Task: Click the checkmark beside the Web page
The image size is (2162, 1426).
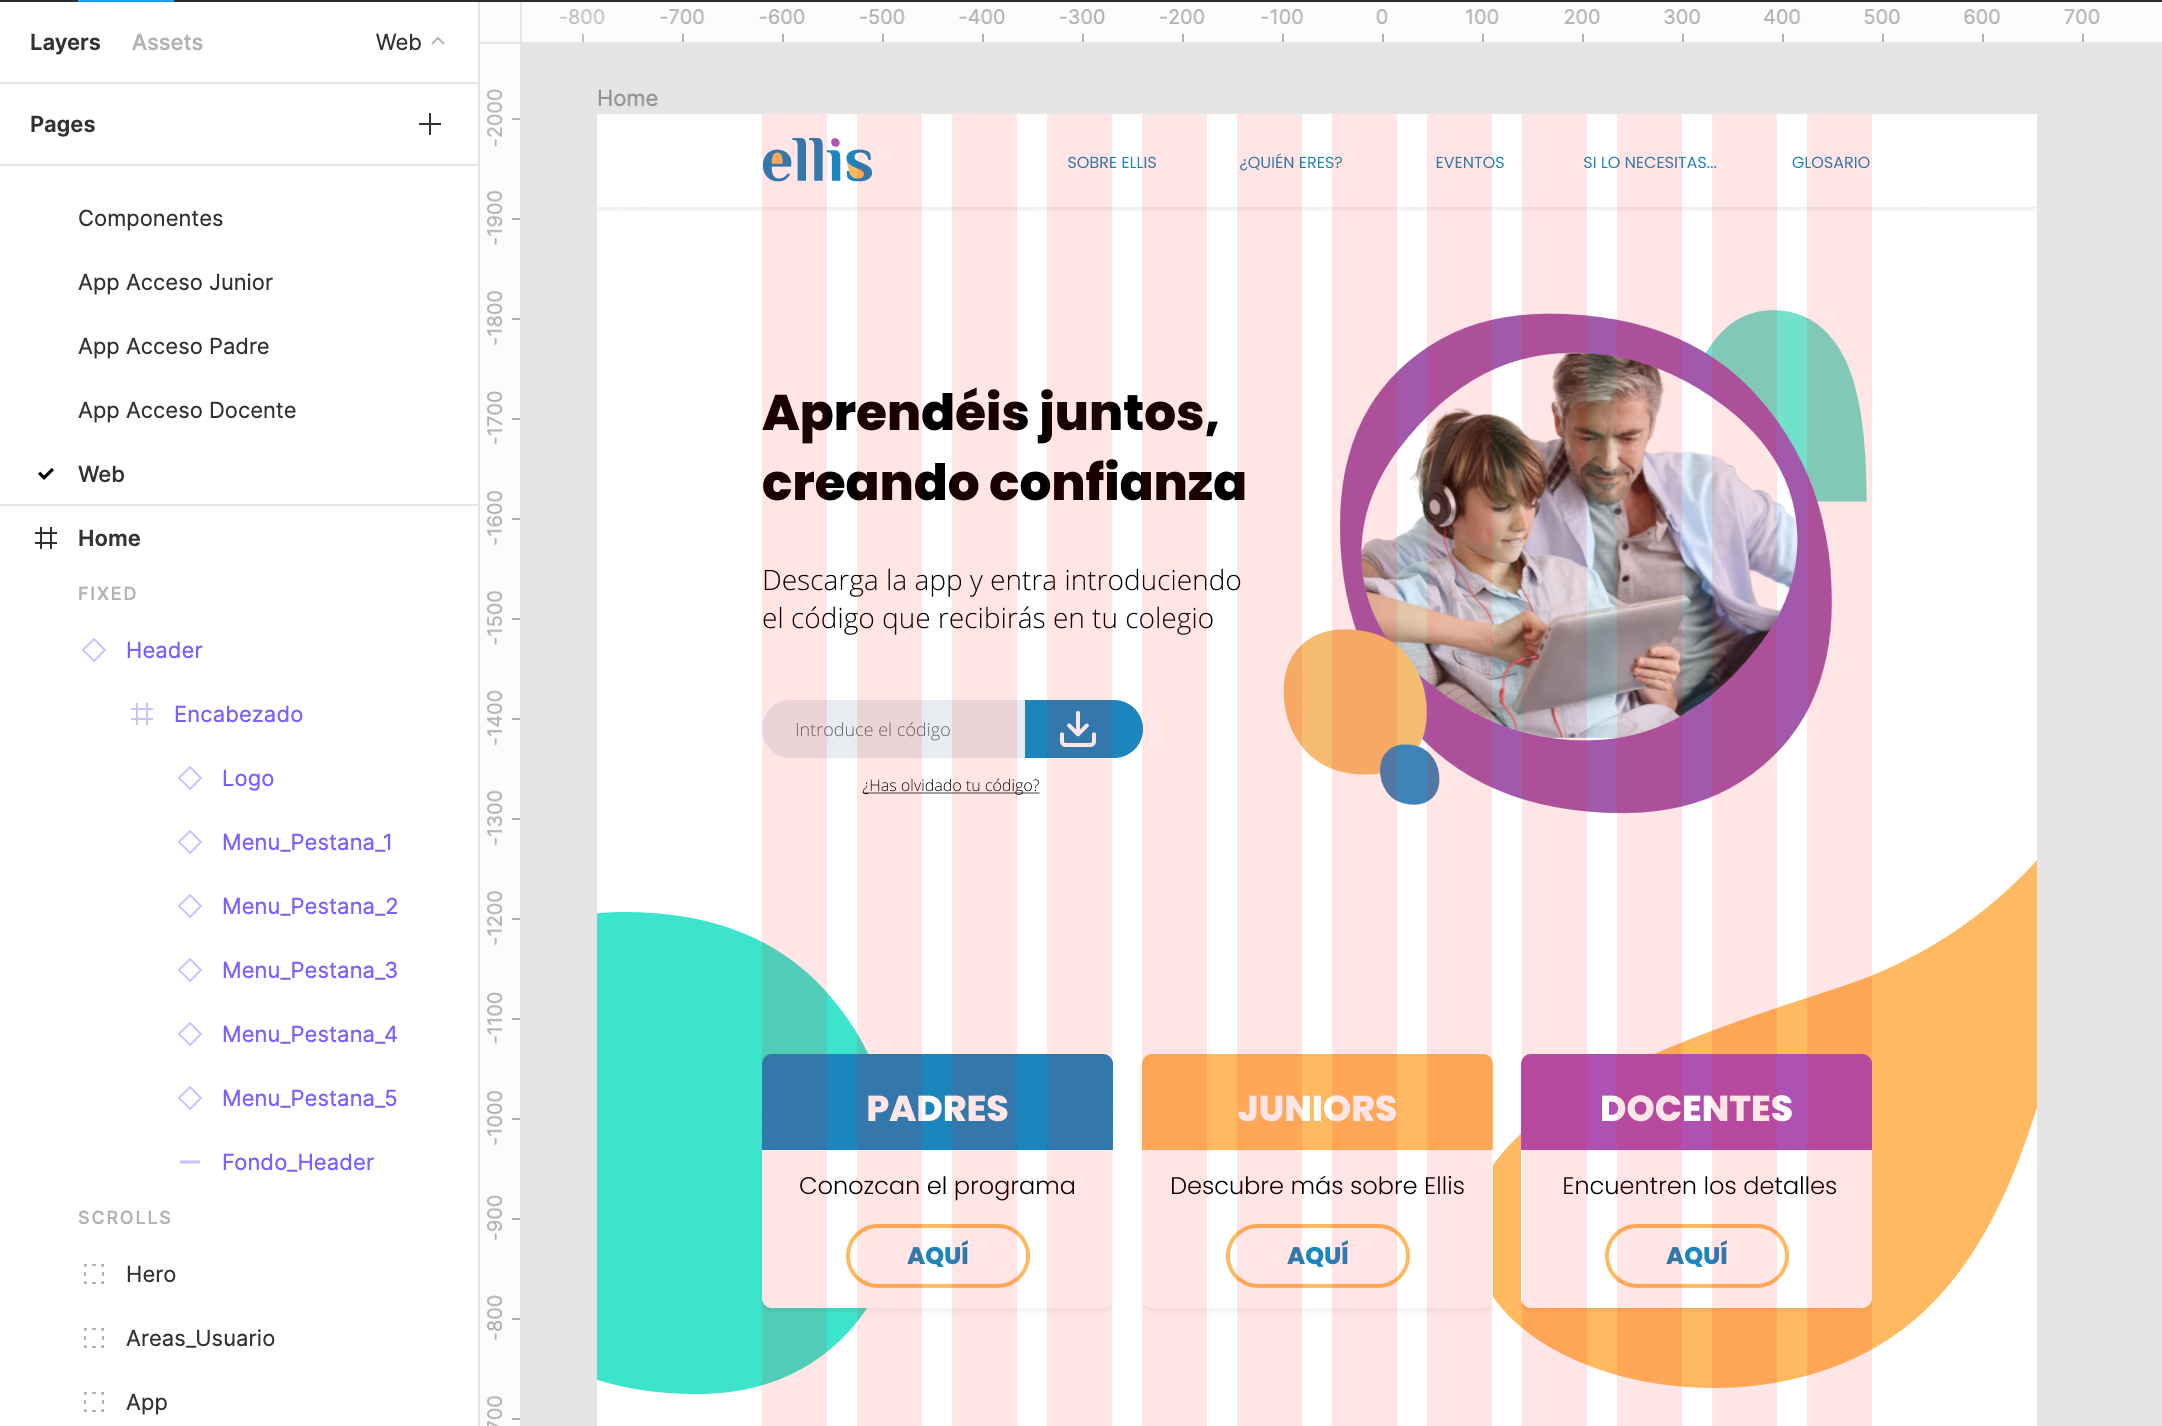Action: pyautogui.click(x=46, y=474)
